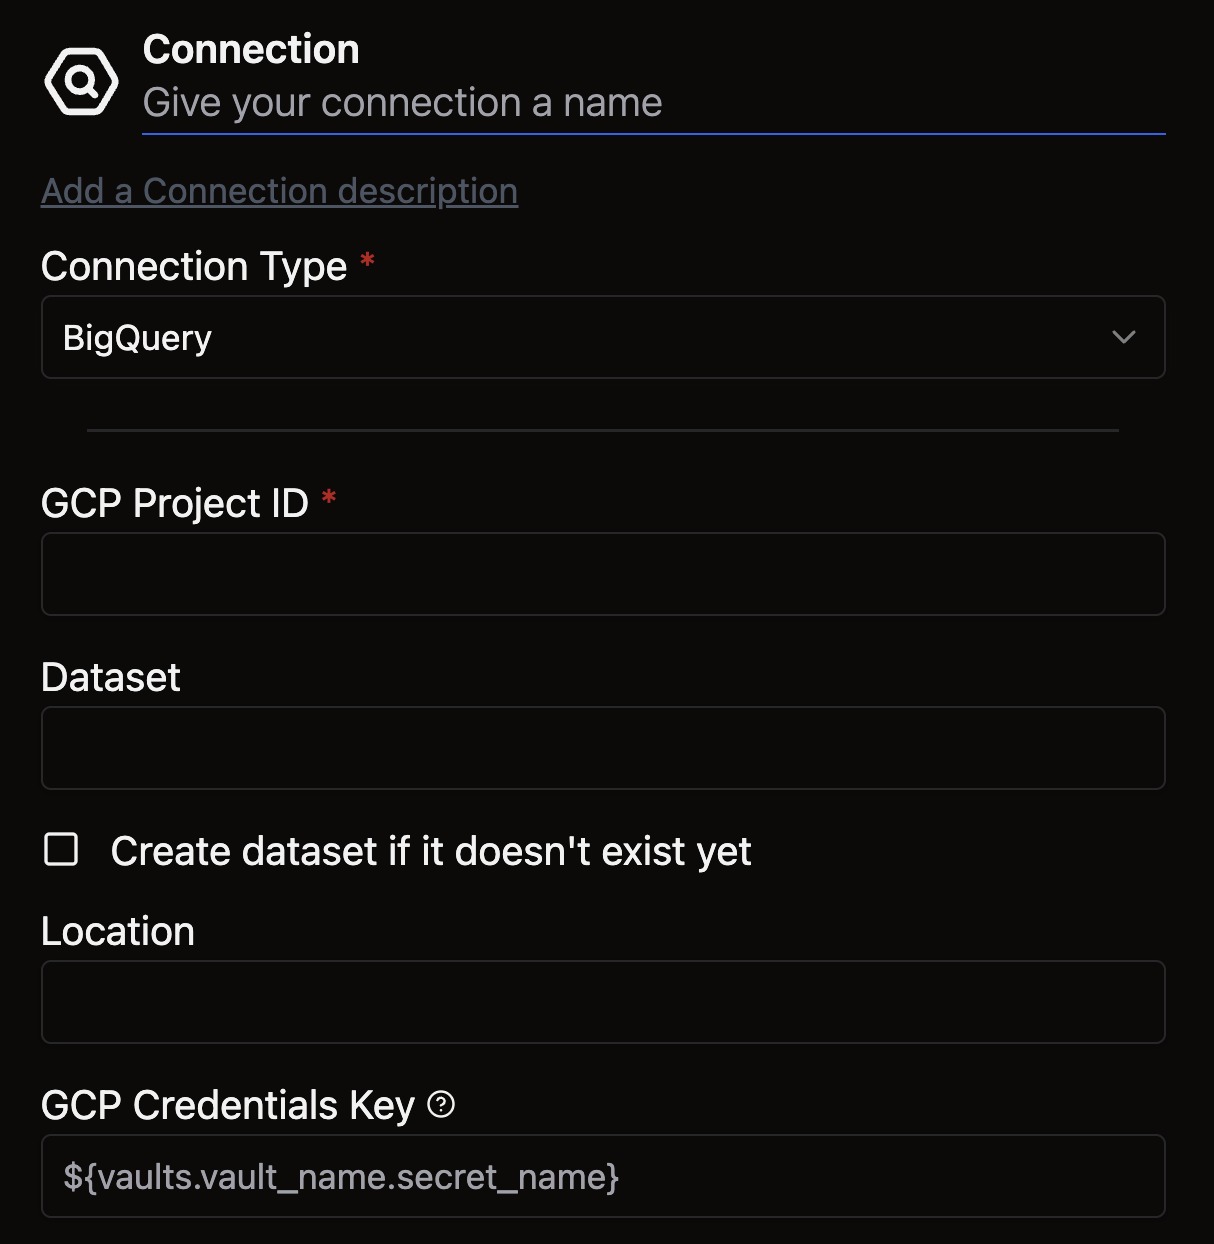1214x1244 pixels.
Task: Click the GCP Credentials Key help icon
Action: point(441,1105)
